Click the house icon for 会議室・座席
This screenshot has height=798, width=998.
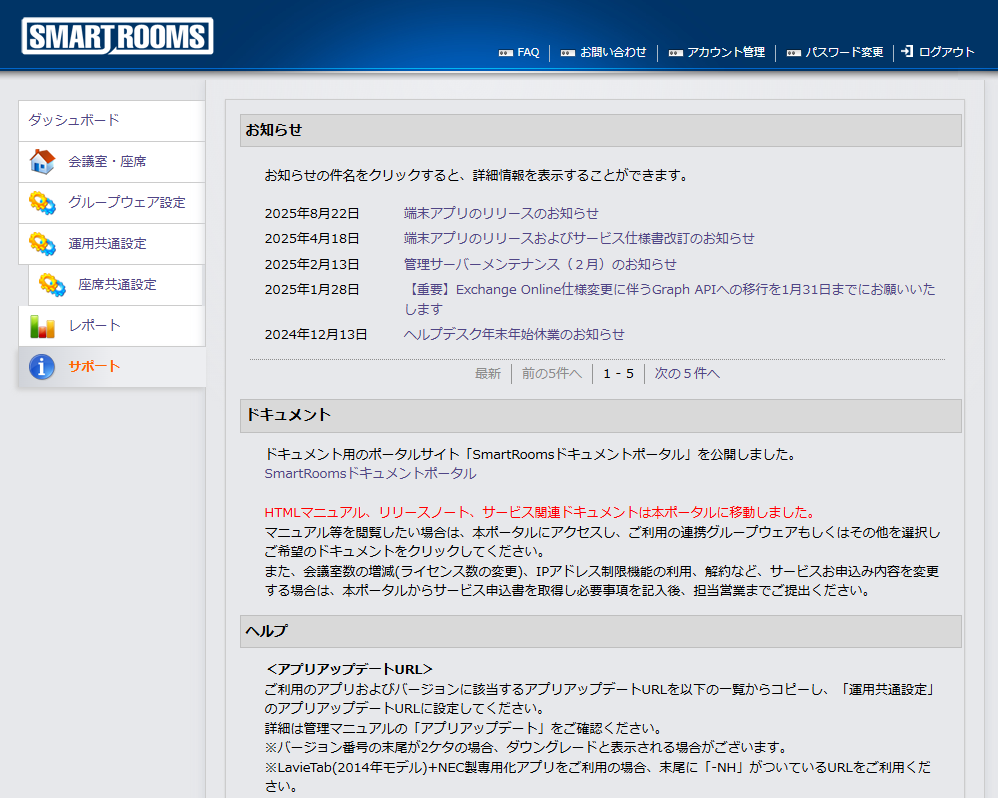point(42,162)
